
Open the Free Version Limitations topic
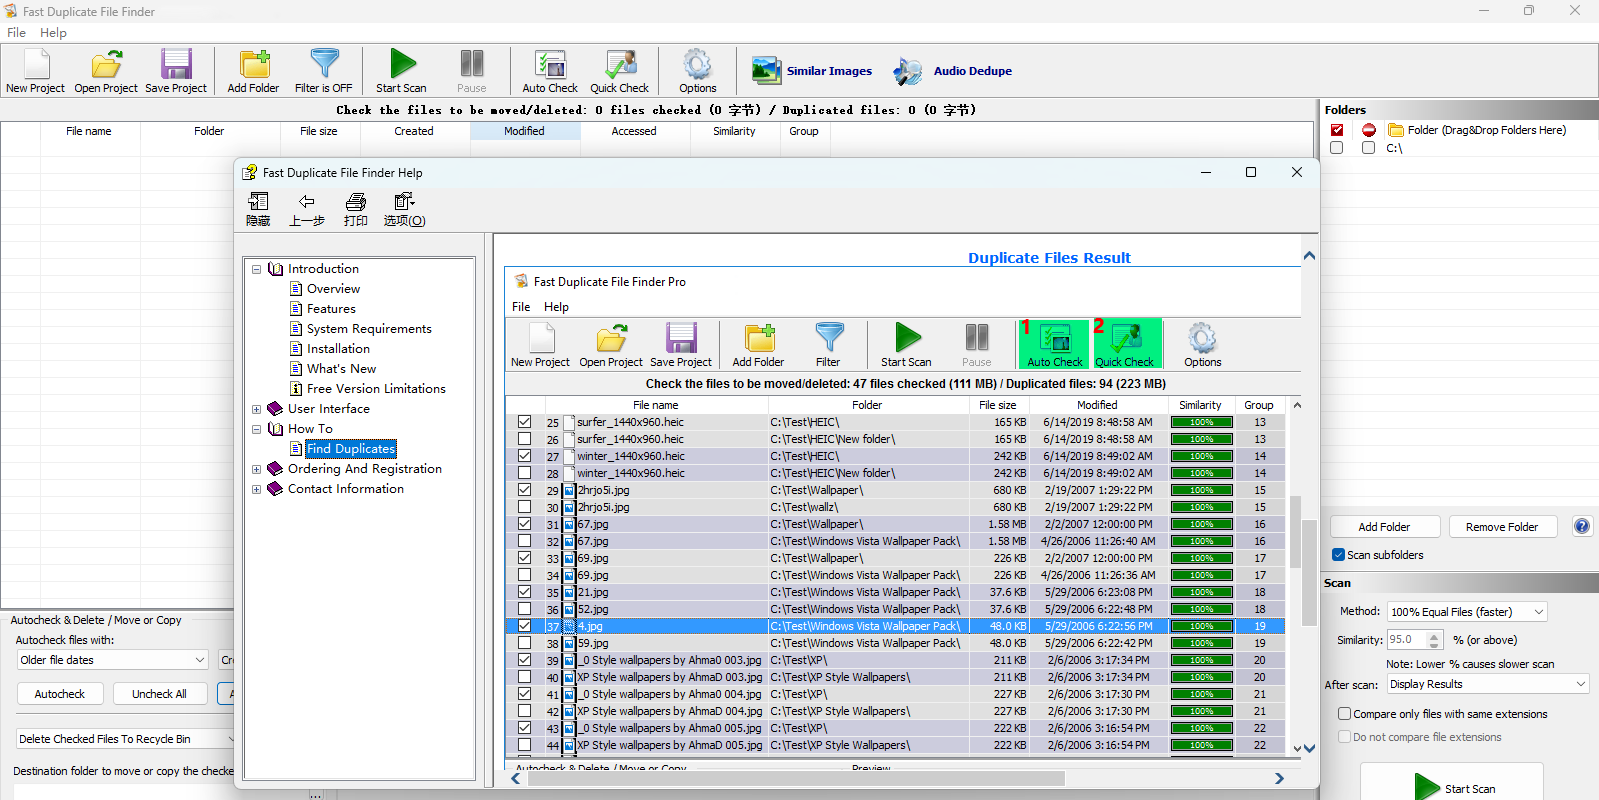(376, 389)
